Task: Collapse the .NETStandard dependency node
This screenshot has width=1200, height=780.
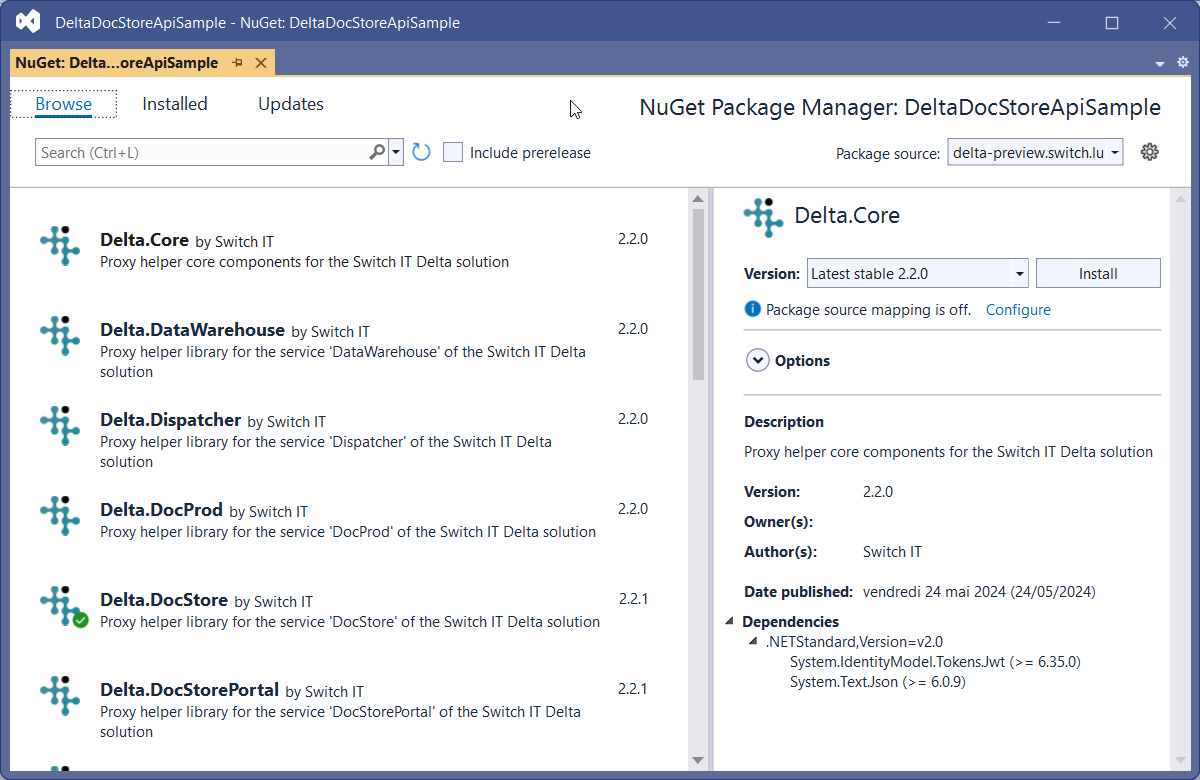Action: click(754, 642)
